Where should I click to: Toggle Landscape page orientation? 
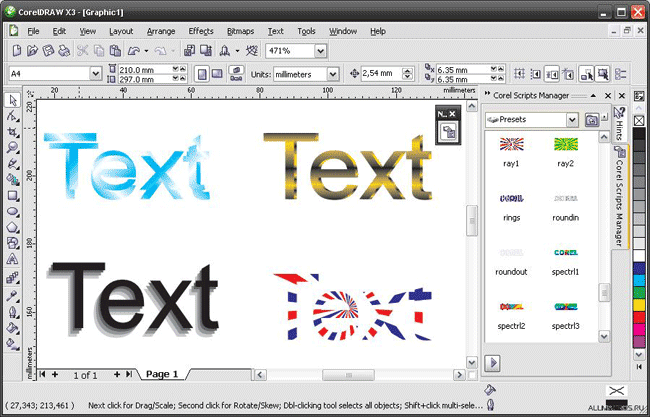pyautogui.click(x=217, y=74)
